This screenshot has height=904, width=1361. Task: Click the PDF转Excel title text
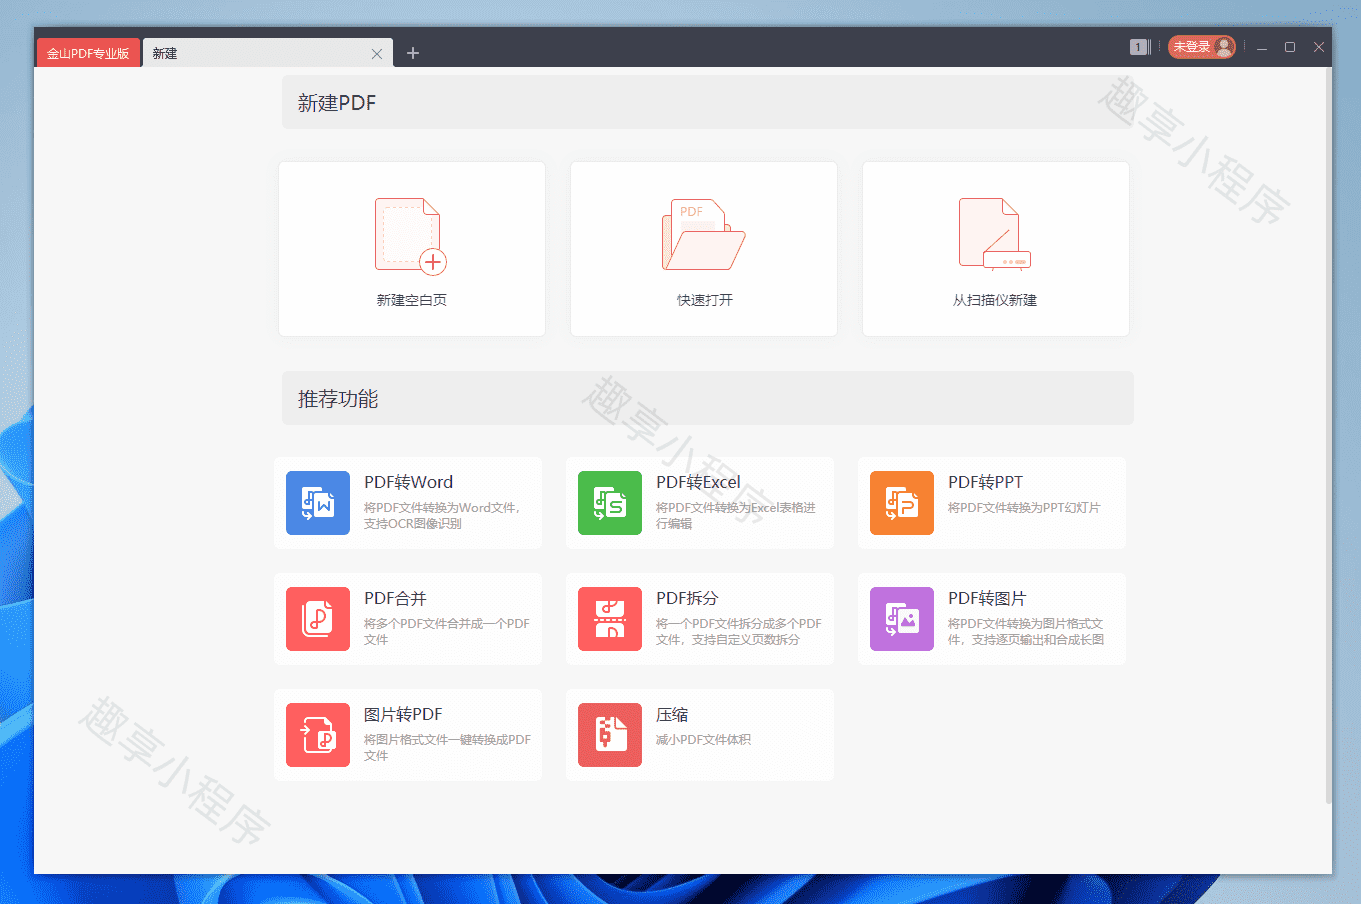pos(698,482)
